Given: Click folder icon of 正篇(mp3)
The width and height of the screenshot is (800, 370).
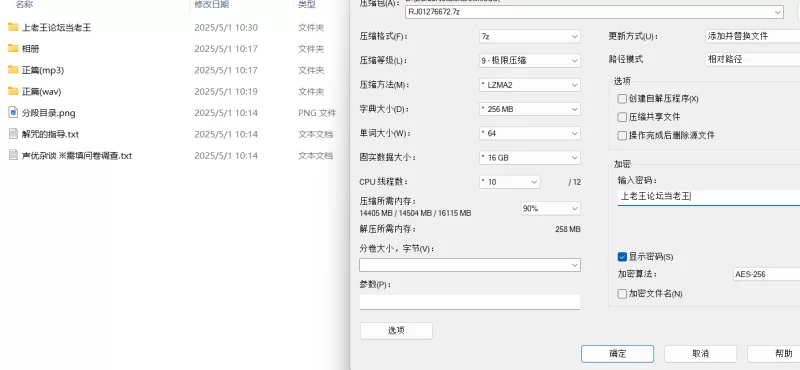Looking at the screenshot, I should tap(13, 70).
